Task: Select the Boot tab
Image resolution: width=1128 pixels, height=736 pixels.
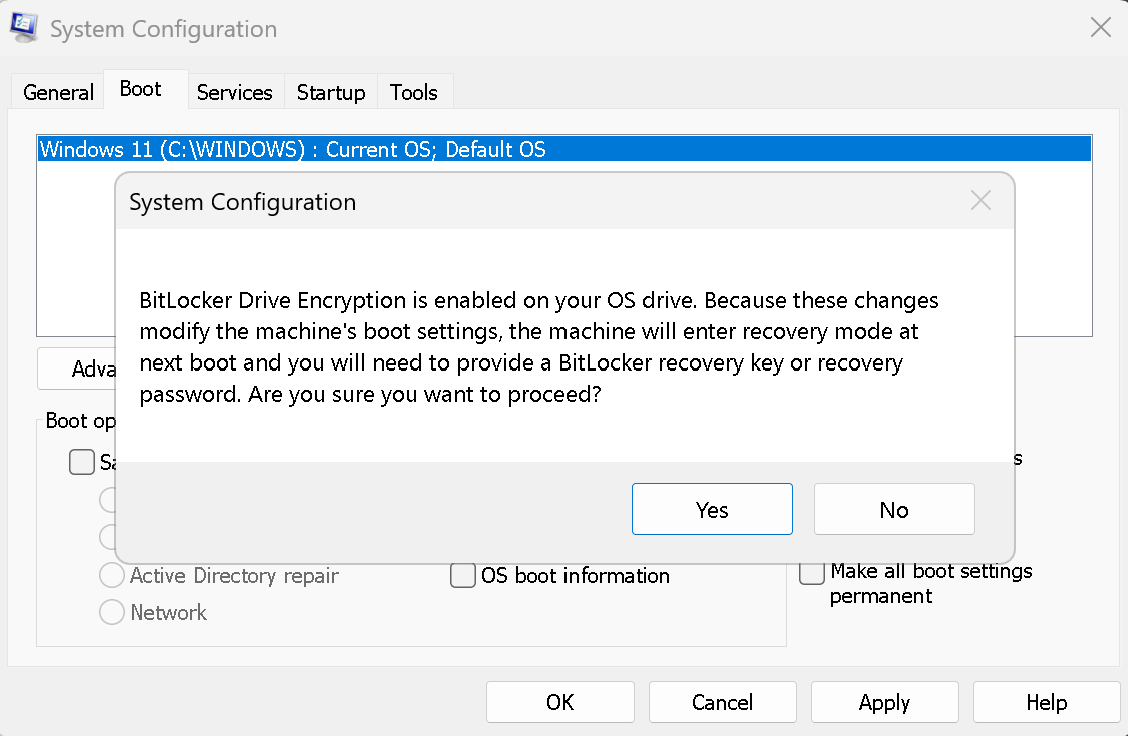Action: click(x=140, y=89)
